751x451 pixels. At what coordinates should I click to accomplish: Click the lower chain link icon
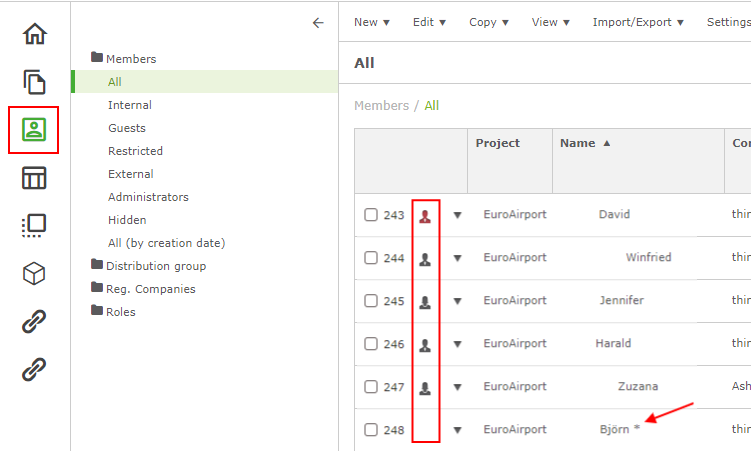34,369
